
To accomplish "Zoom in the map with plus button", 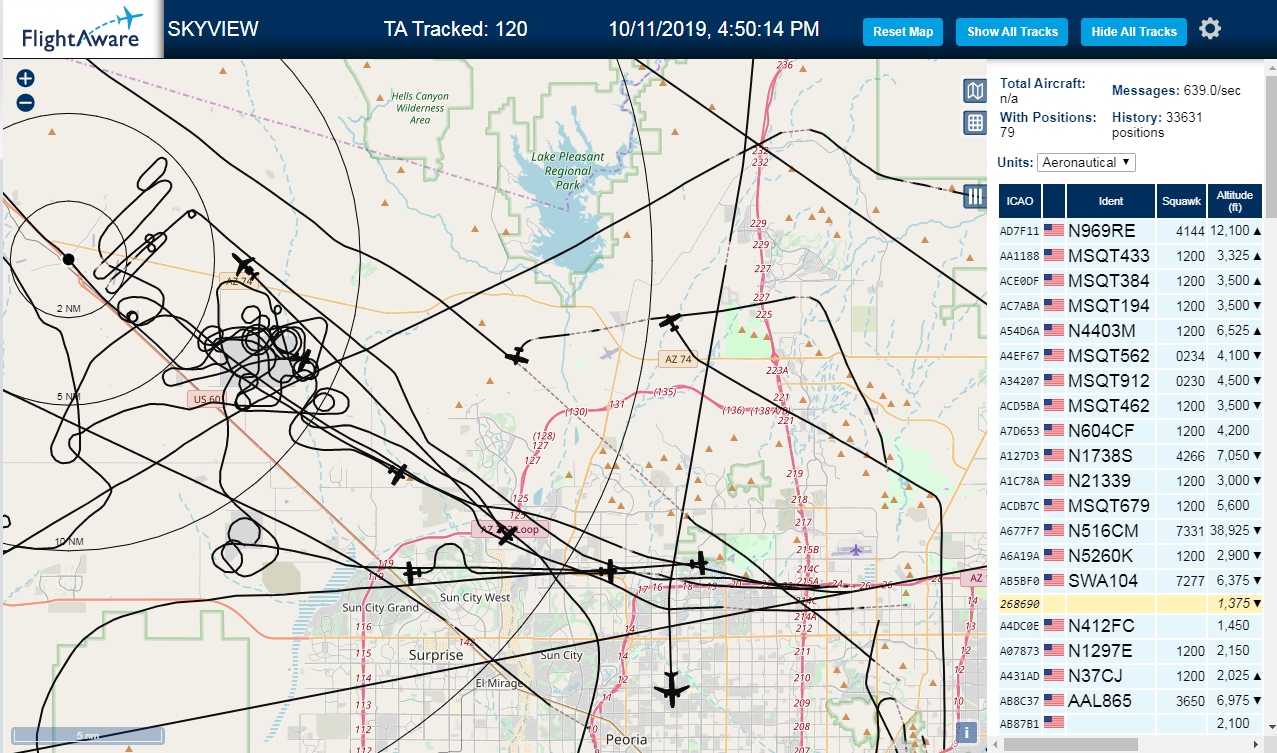I will pyautogui.click(x=26, y=78).
